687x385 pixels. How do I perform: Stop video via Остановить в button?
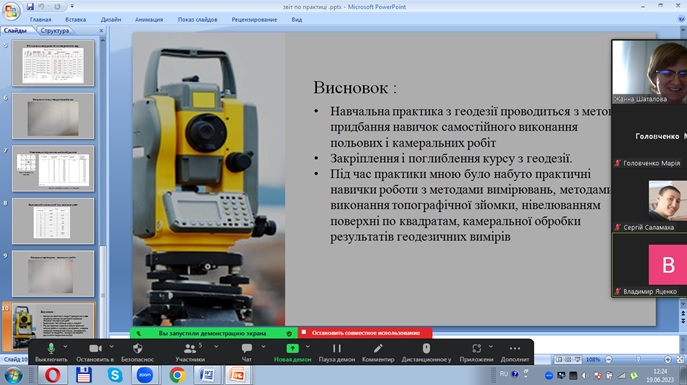click(95, 352)
